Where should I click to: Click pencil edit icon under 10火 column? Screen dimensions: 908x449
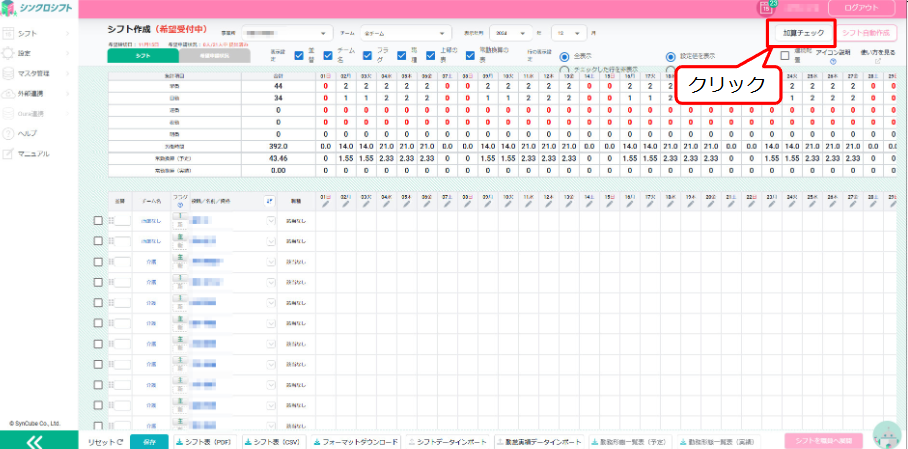pyautogui.click(x=508, y=204)
